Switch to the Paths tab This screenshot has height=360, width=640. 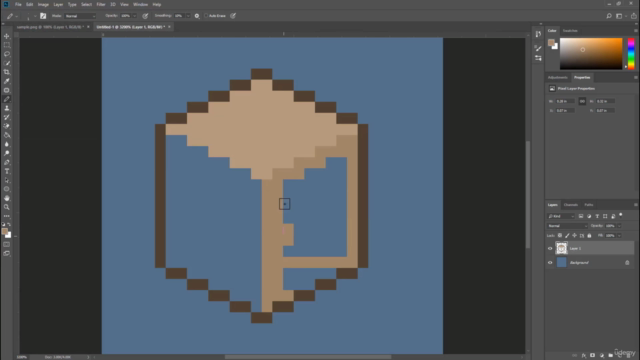point(589,205)
